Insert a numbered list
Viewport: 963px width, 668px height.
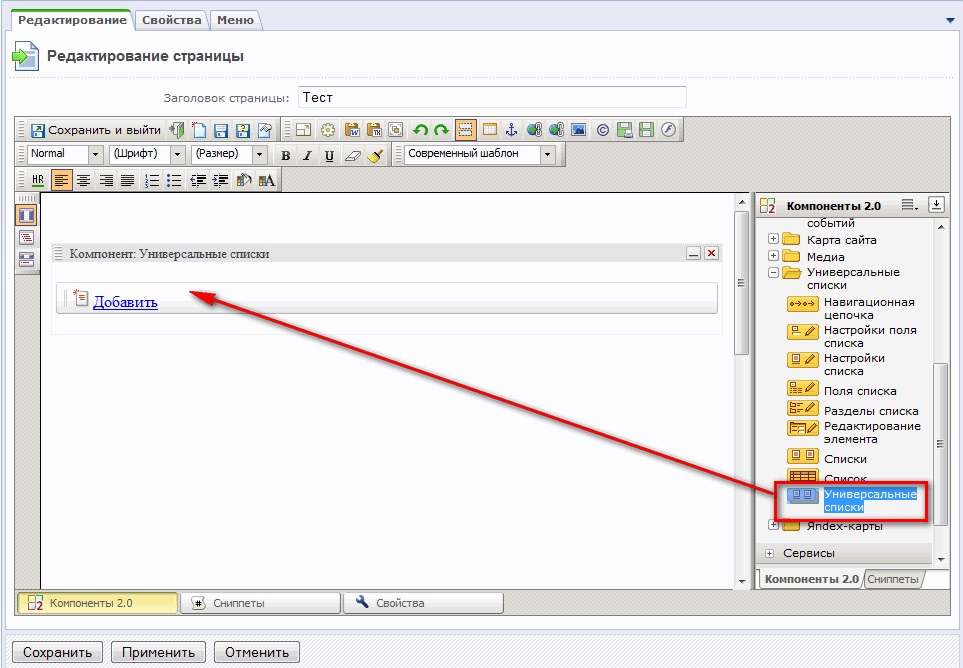tap(152, 181)
